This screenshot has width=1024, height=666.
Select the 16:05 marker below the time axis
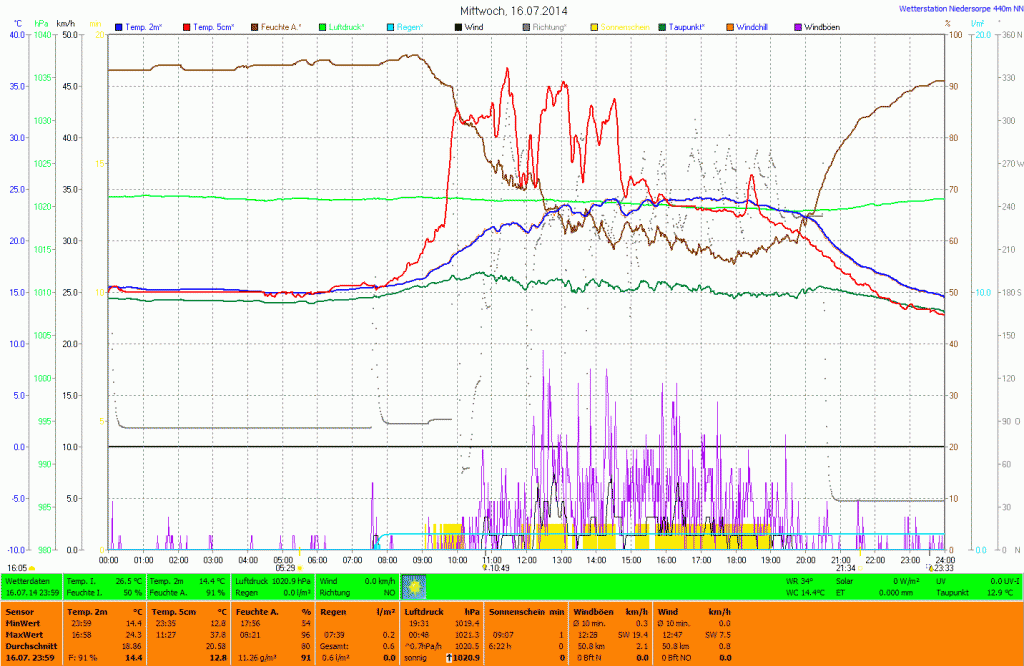click(x=20, y=567)
